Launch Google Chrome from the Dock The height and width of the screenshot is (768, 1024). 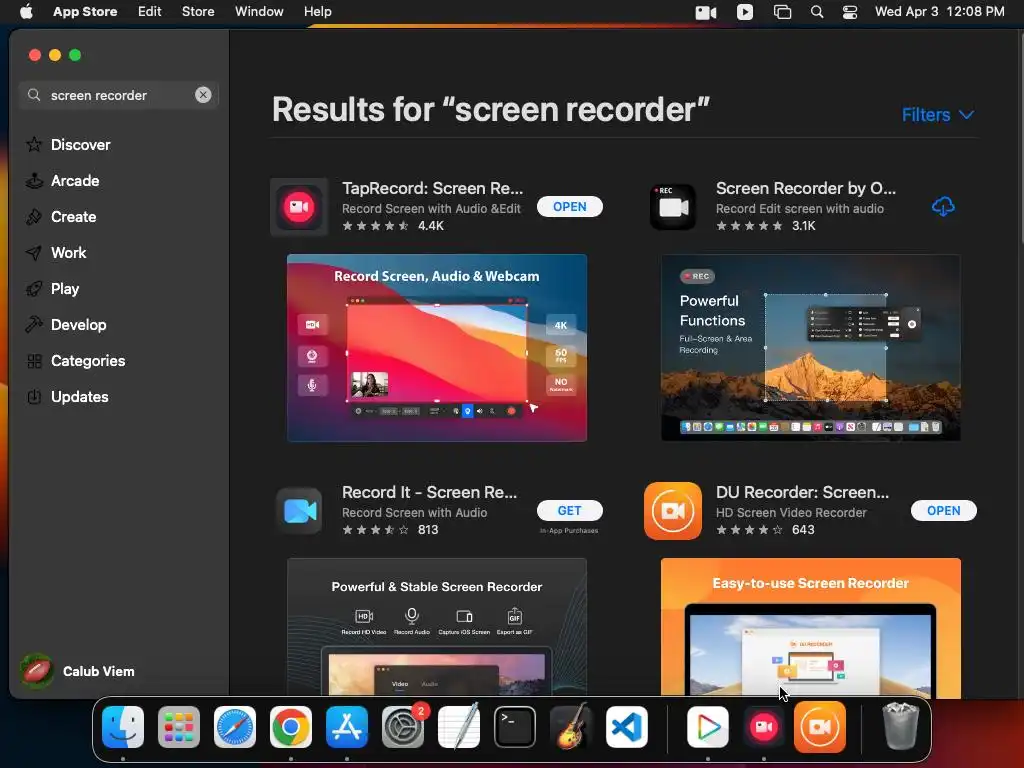291,727
